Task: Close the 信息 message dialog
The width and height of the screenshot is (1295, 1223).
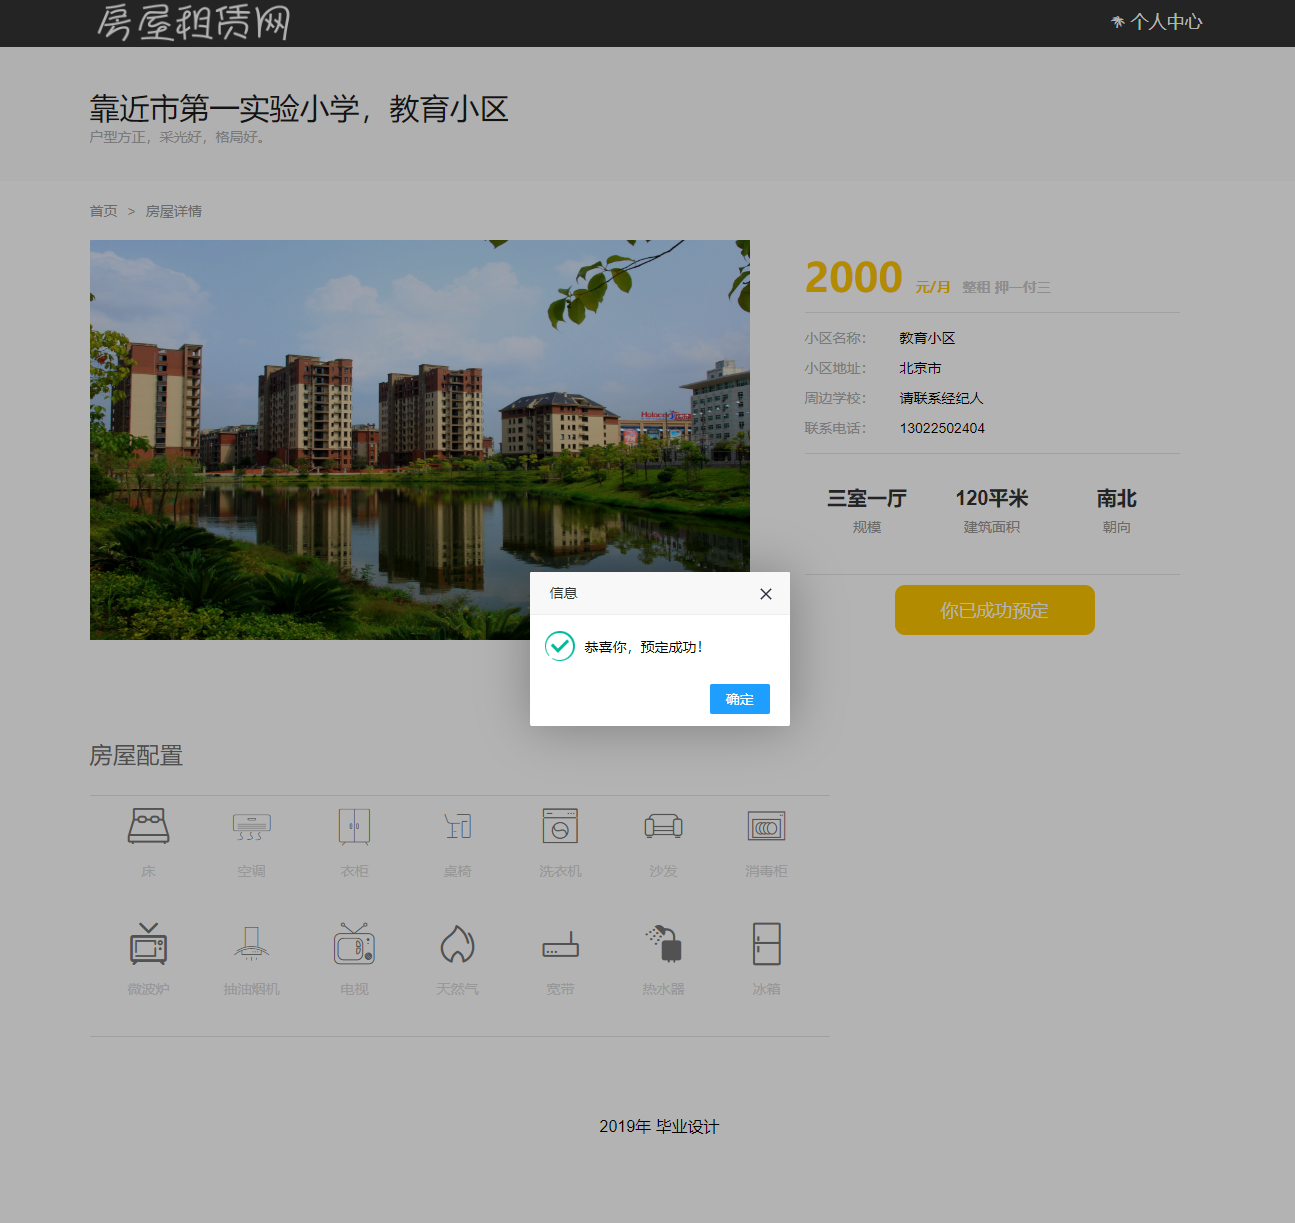Action: [x=766, y=593]
